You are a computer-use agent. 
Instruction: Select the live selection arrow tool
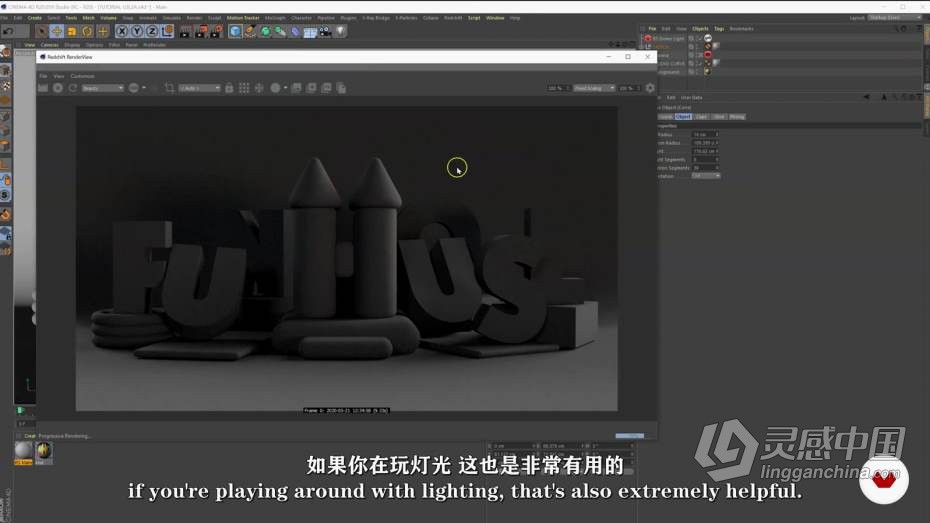41,31
